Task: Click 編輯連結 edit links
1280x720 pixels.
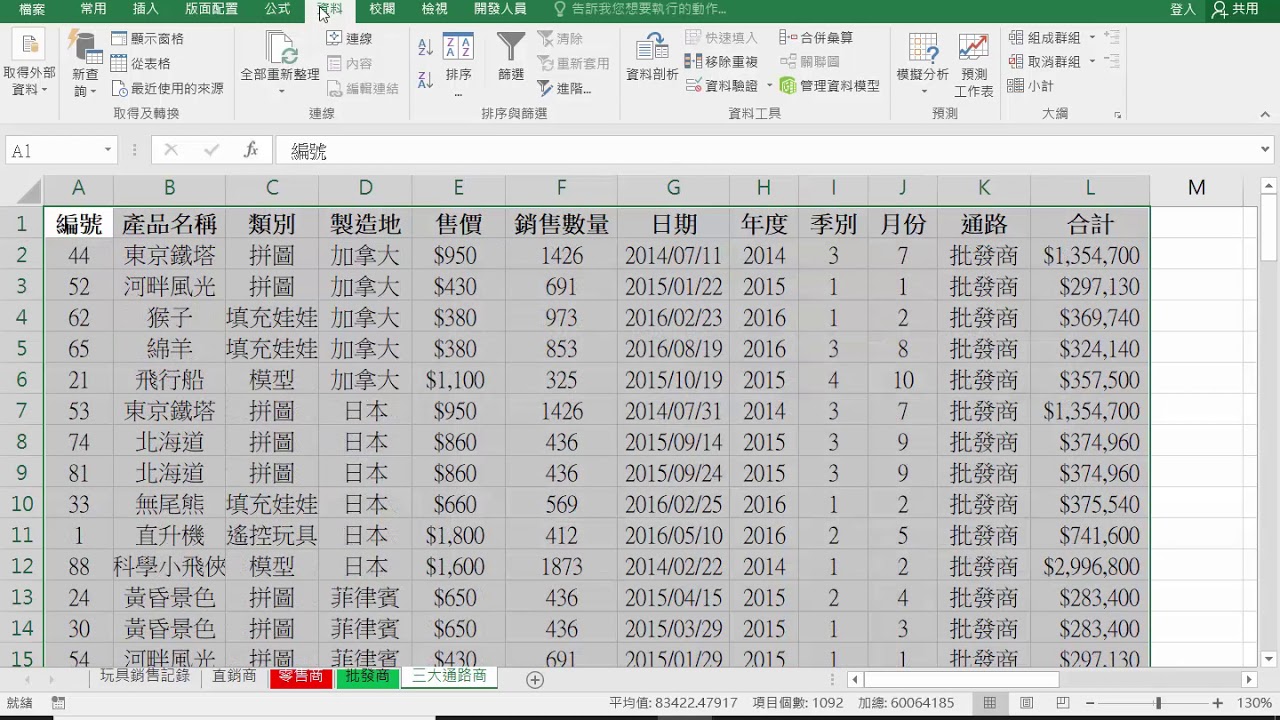Action: (x=362, y=88)
